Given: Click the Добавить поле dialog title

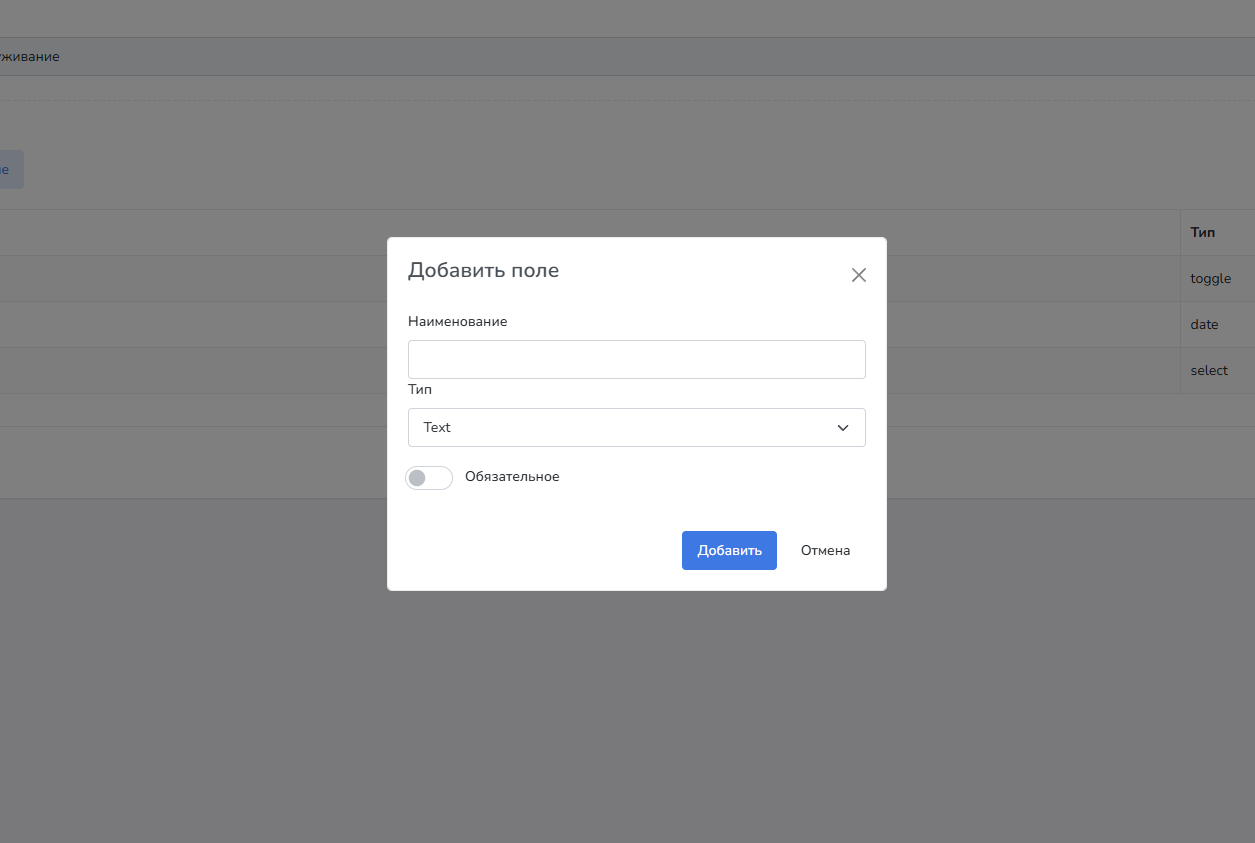Looking at the screenshot, I should point(483,270).
